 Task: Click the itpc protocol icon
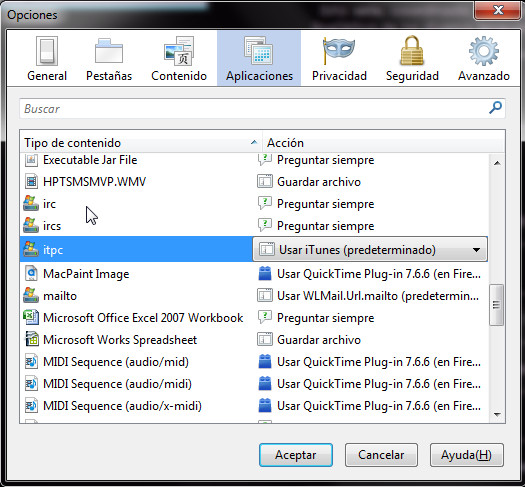pos(30,250)
